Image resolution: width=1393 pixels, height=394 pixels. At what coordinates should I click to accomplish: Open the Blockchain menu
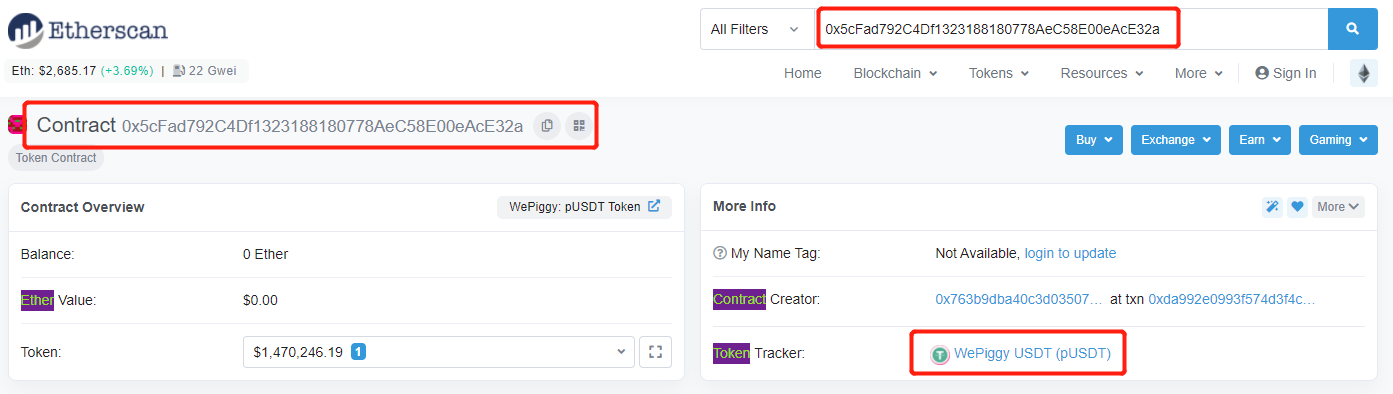(x=895, y=73)
